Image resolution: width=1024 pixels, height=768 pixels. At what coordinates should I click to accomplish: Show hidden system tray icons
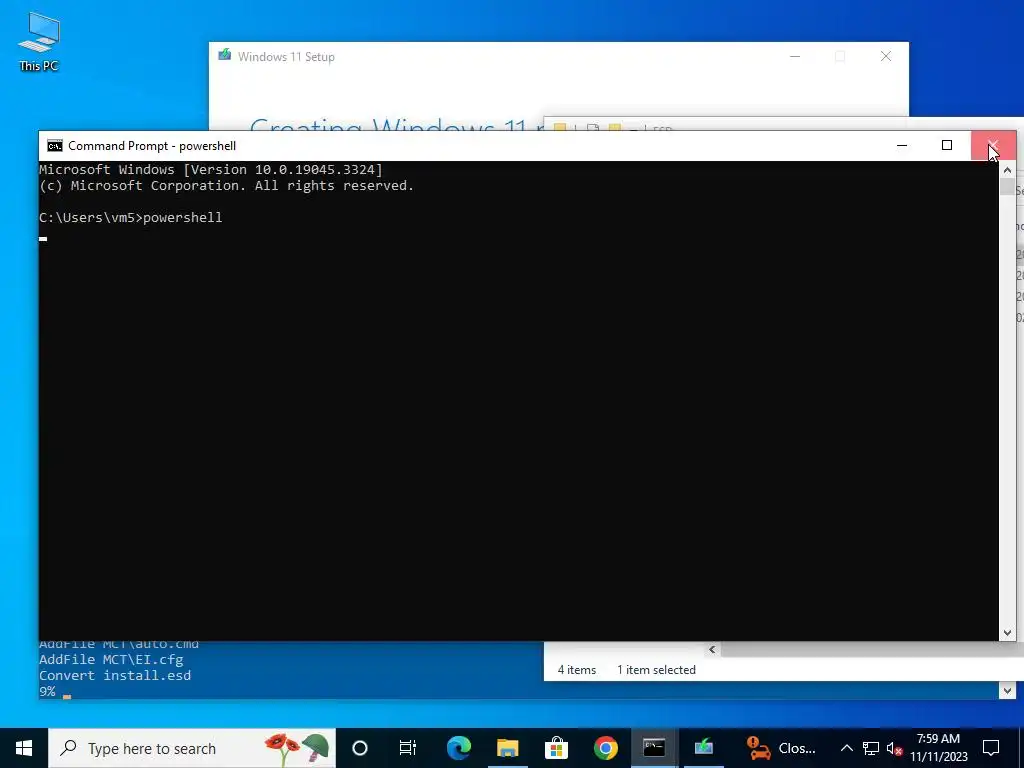pos(846,748)
